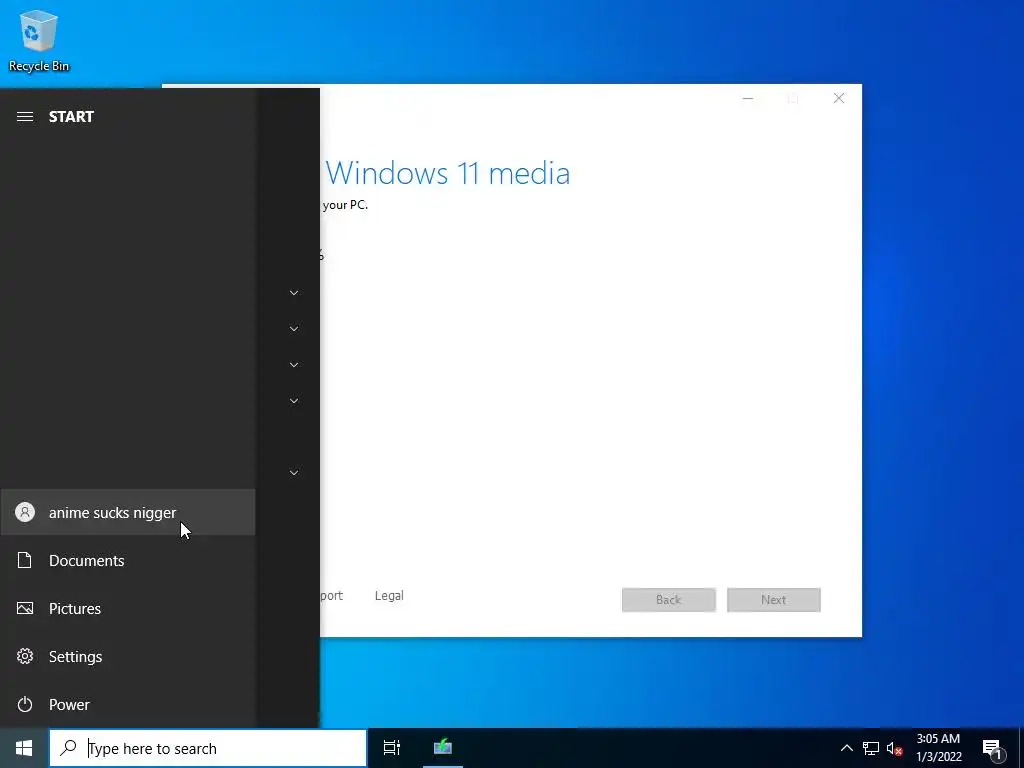Expand the topmost chevron in Start list
1024x768 pixels.
pyautogui.click(x=294, y=293)
